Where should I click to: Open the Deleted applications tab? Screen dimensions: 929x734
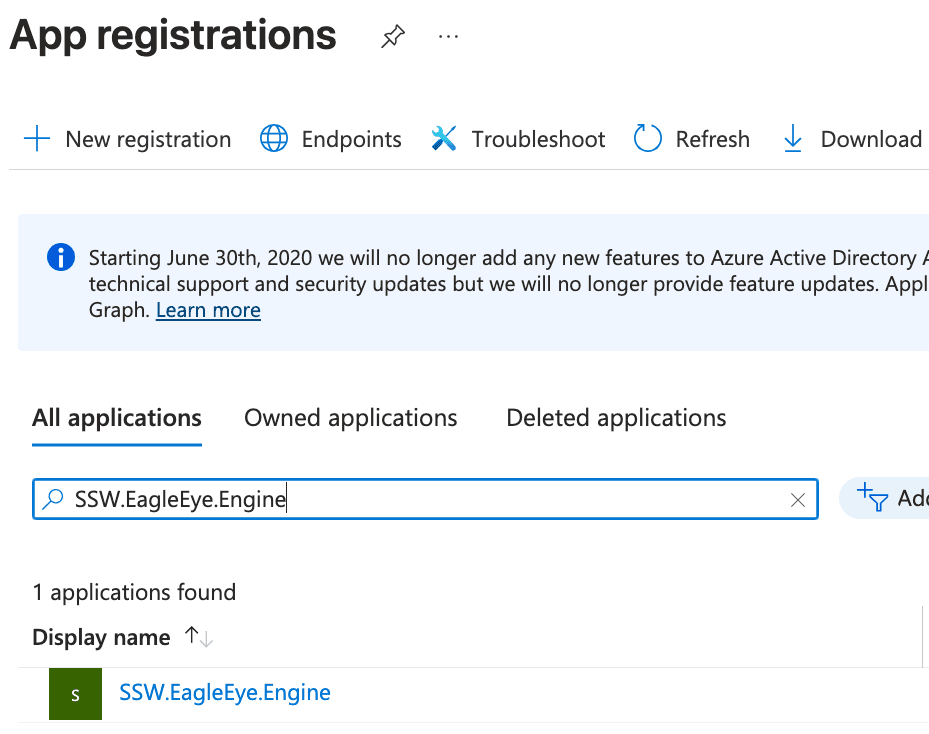[x=615, y=418]
